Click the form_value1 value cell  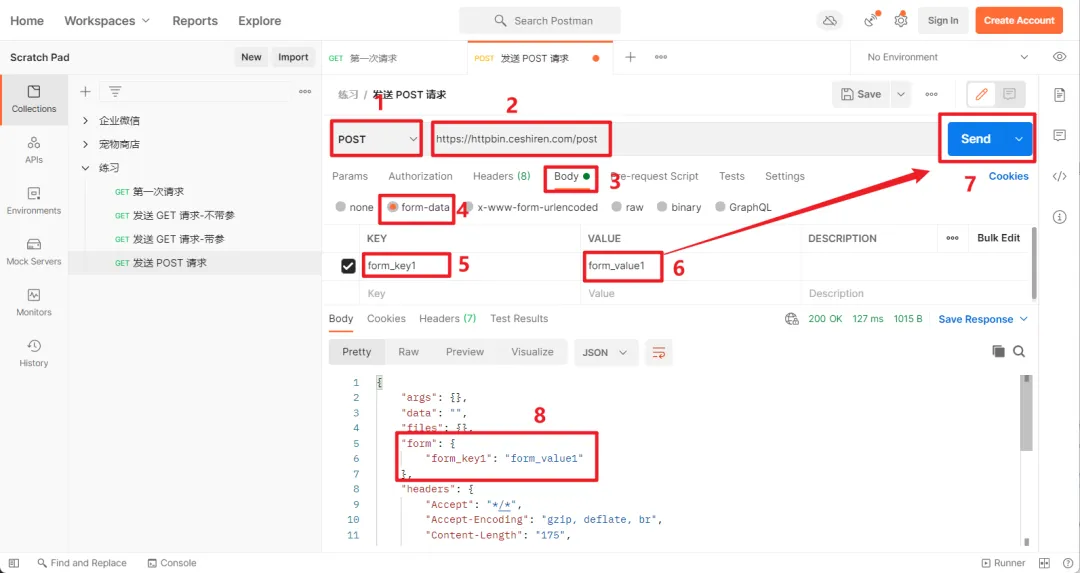click(691, 266)
